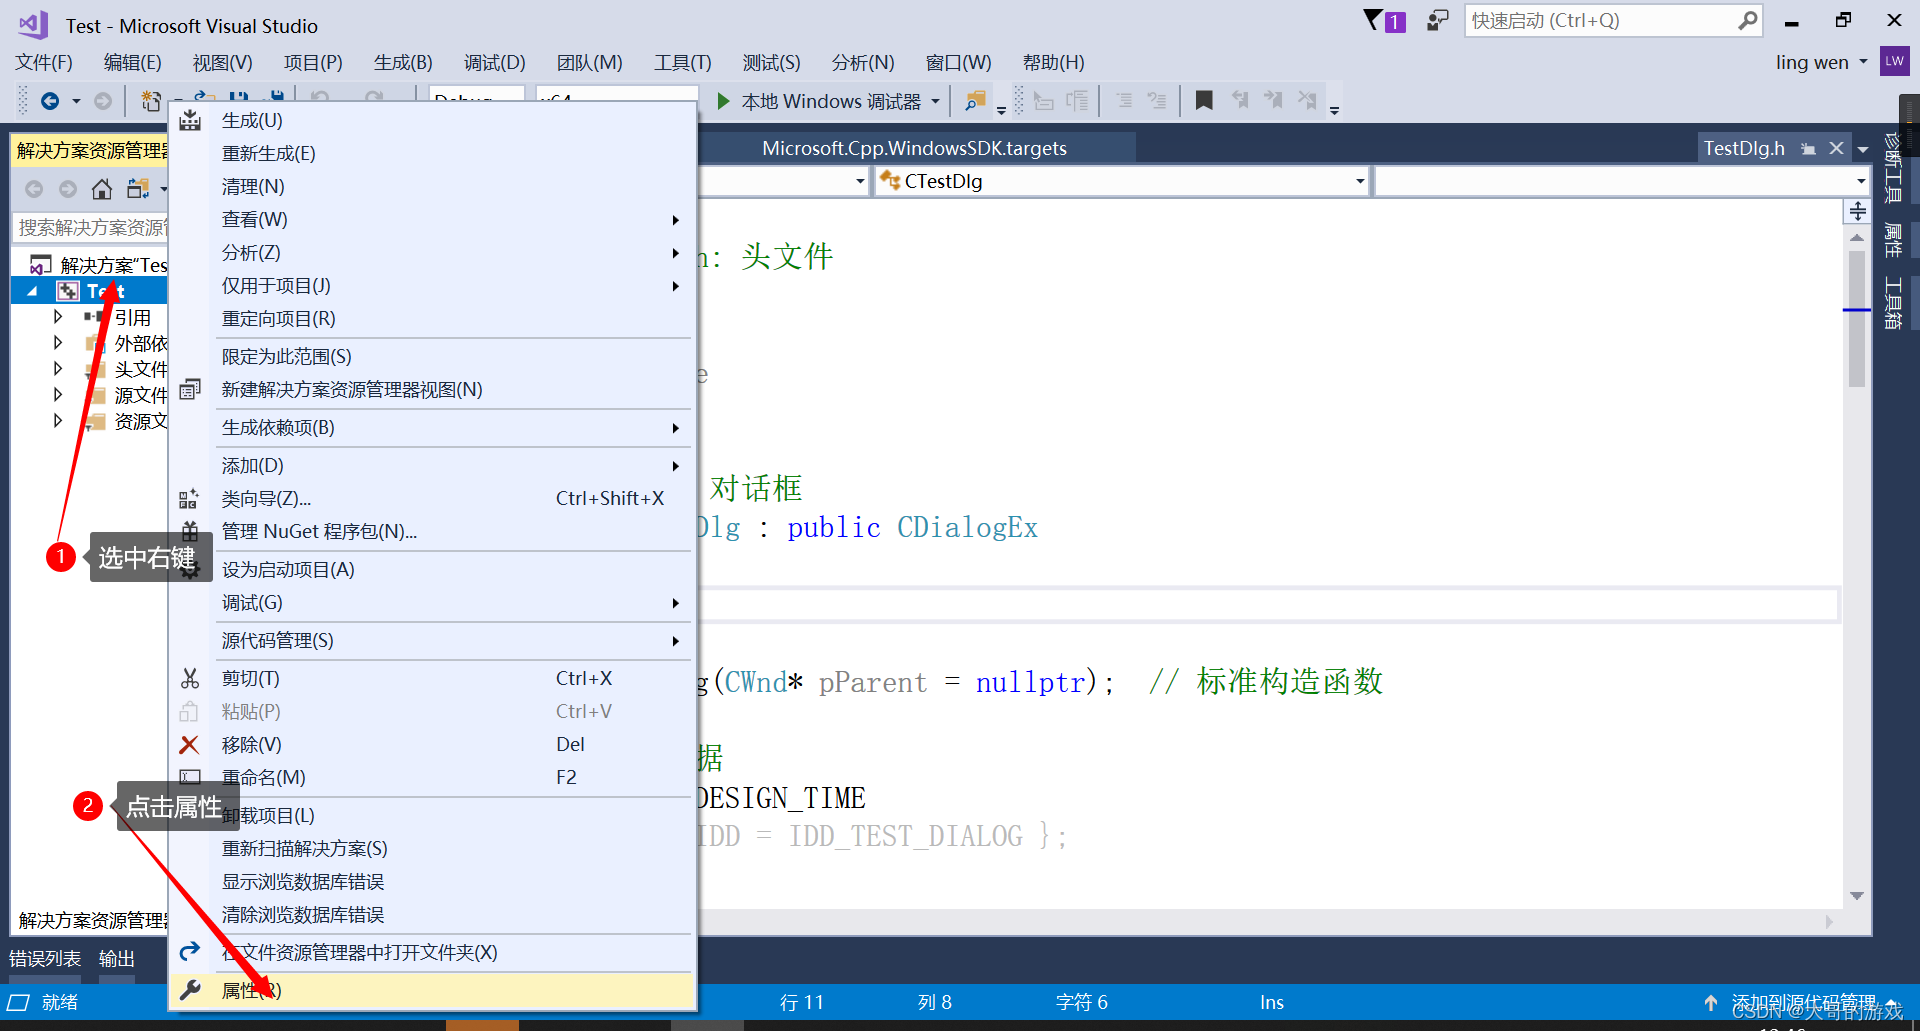The height and width of the screenshot is (1031, 1920).
Task: Open the 错误列表 bottom tab
Action: click(45, 959)
